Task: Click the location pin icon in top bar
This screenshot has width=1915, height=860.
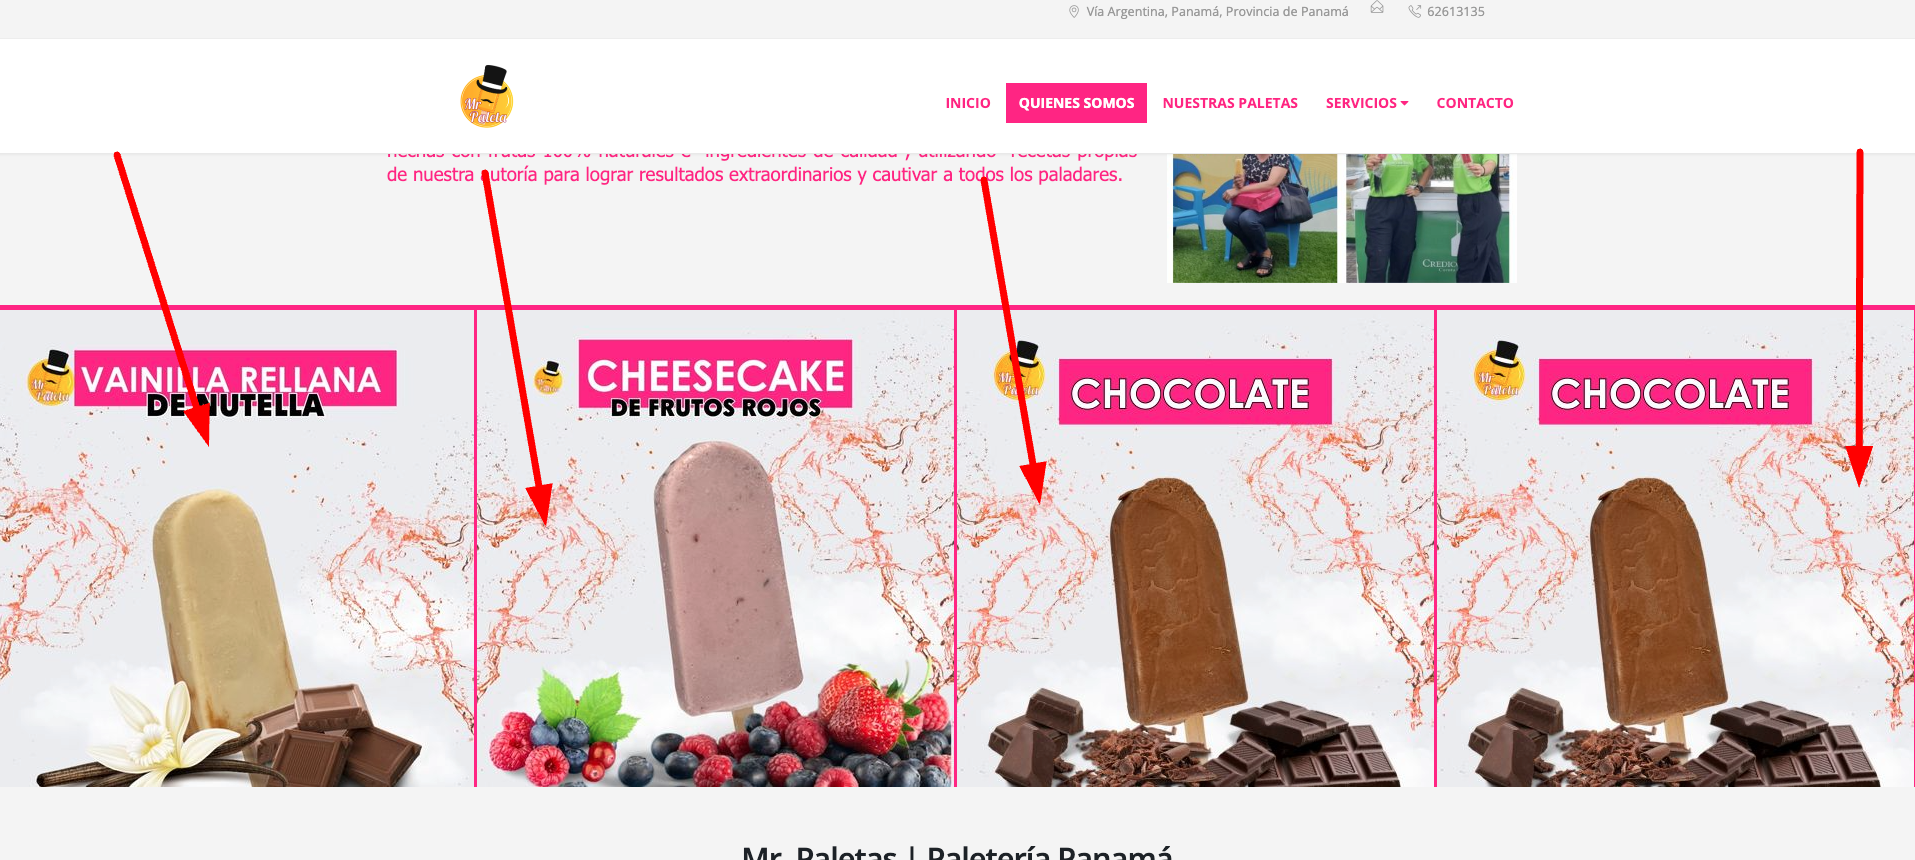Action: coord(1074,12)
